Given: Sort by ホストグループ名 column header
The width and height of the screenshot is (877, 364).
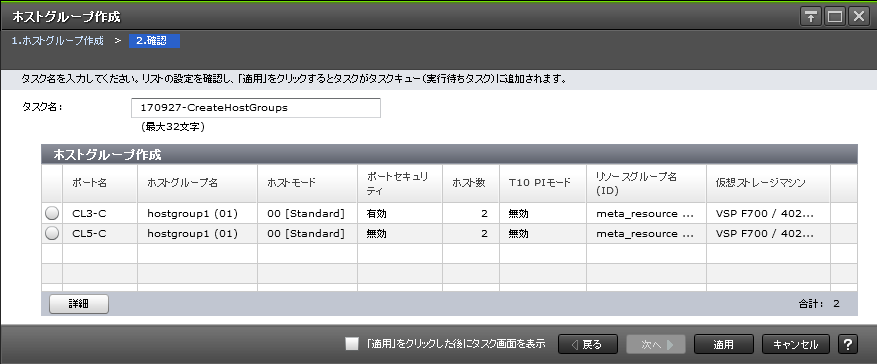Looking at the screenshot, I should [x=197, y=183].
